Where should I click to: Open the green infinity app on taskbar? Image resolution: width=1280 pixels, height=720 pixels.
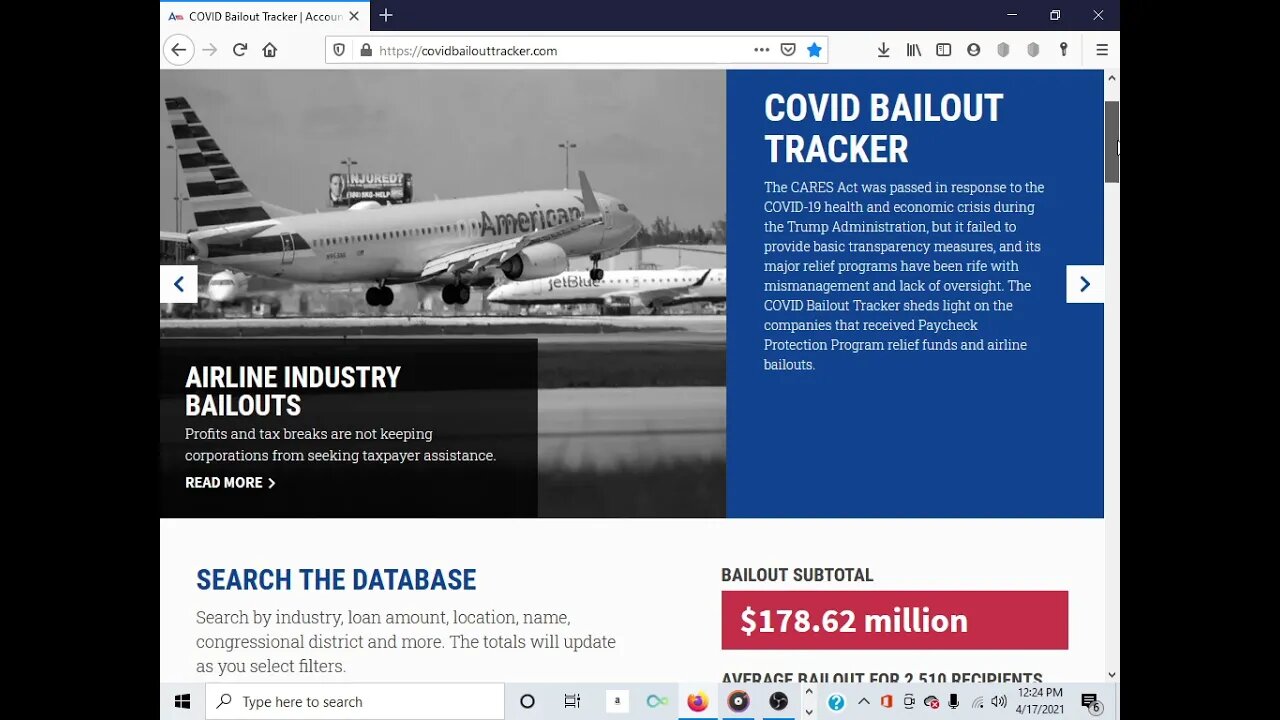tap(657, 702)
